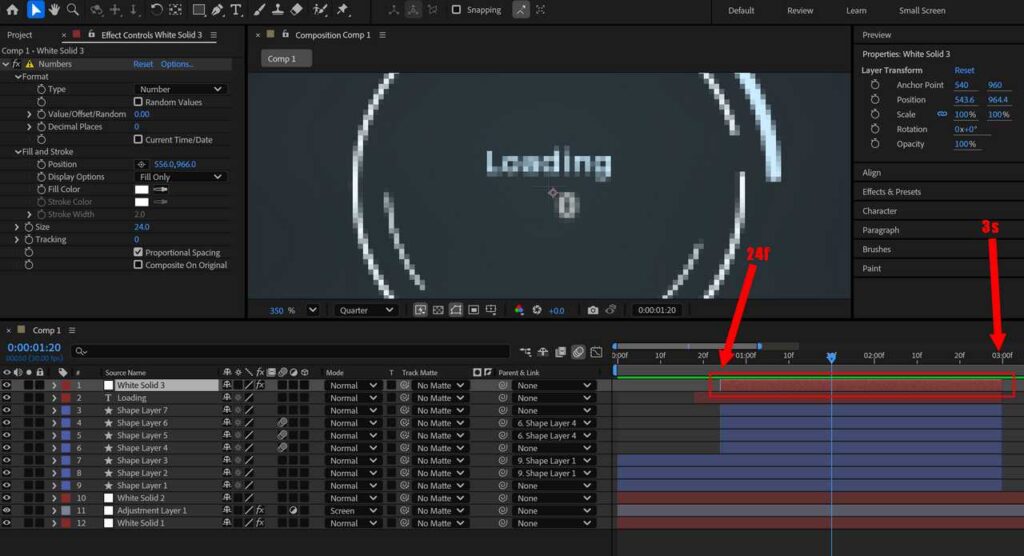Screen dimensions: 1024x556
Task: Open grid and guide options icon
Action: pyautogui.click(x=491, y=310)
